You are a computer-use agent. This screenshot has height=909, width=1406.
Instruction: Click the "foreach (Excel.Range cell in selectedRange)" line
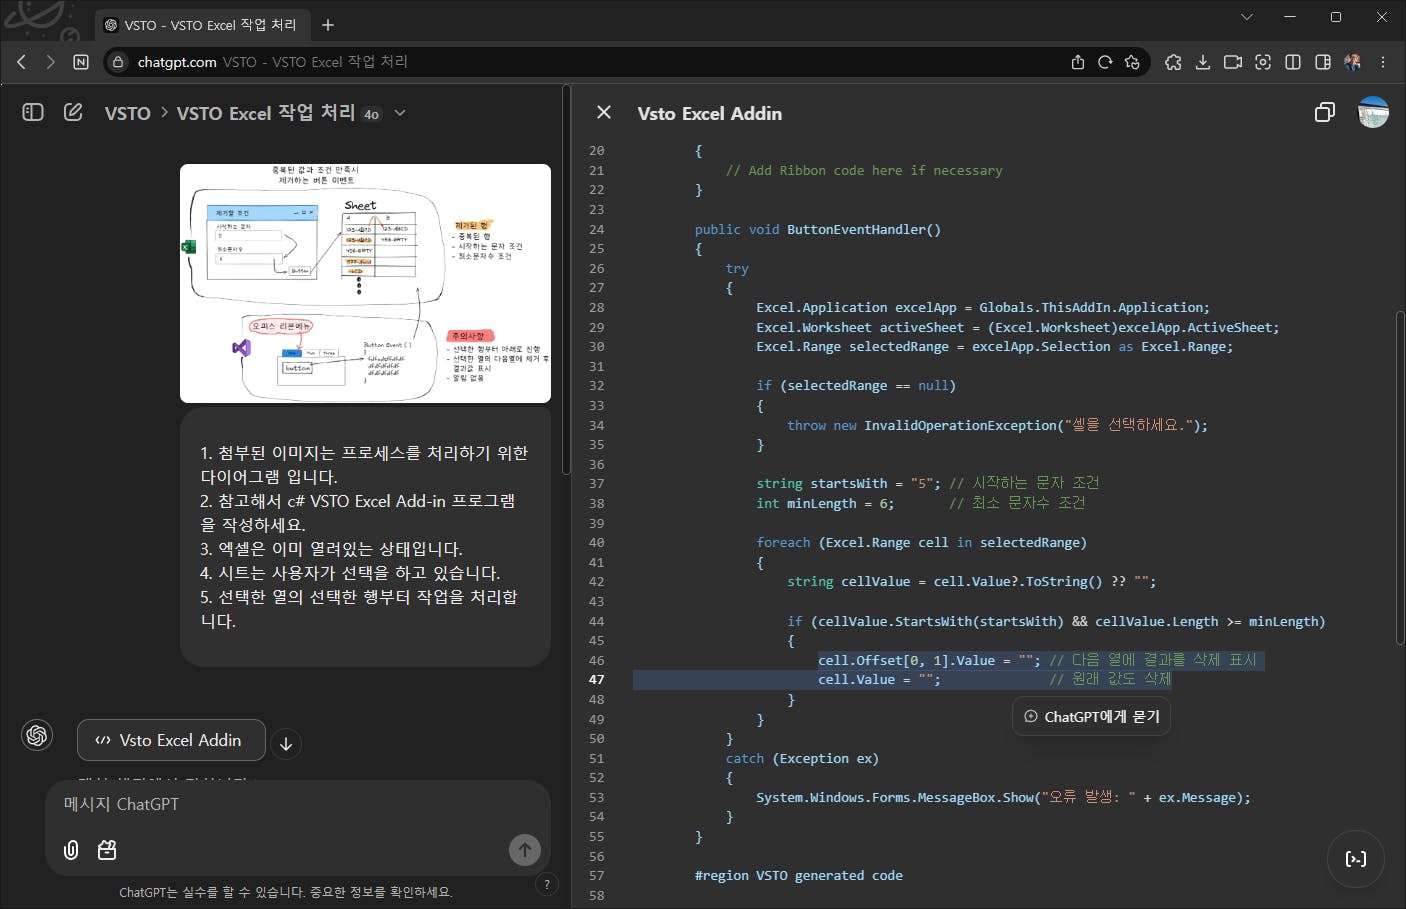click(x=921, y=542)
